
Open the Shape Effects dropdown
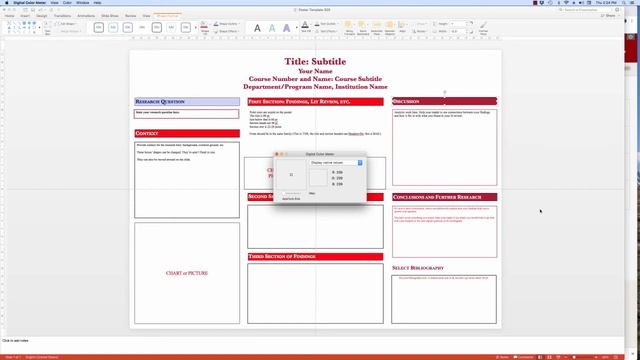(226, 31)
